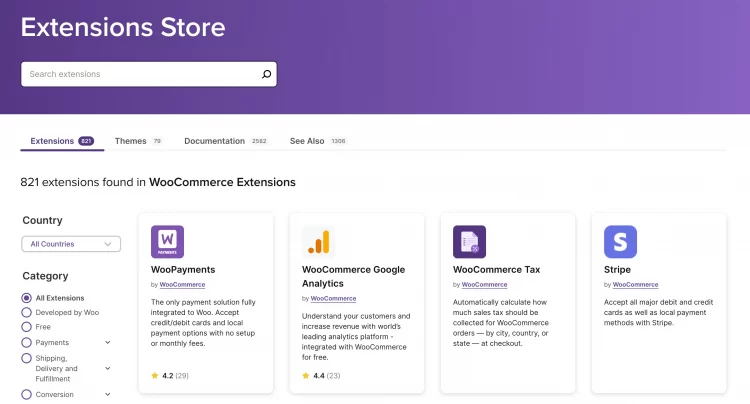The image size is (750, 404).
Task: Click WooCommerce author link under WooPayments
Action: [182, 284]
